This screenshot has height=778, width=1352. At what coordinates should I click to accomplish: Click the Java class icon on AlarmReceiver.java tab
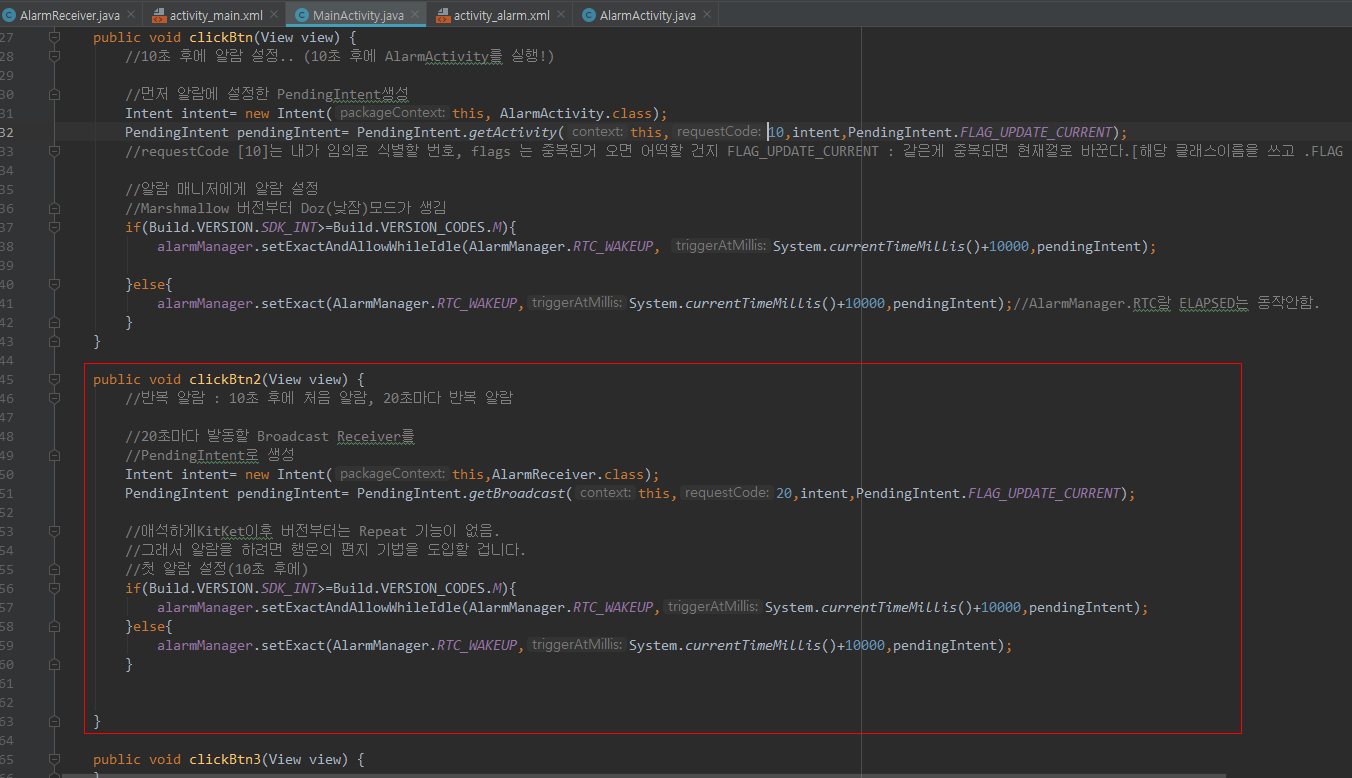click(9, 16)
